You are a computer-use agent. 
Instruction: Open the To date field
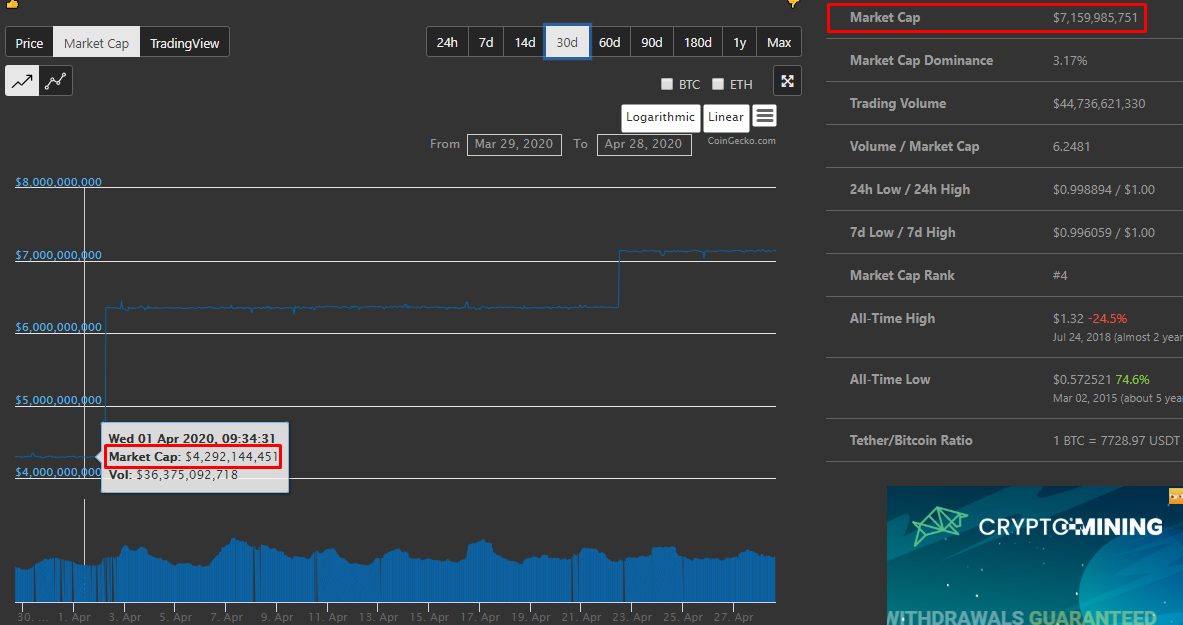(x=644, y=144)
